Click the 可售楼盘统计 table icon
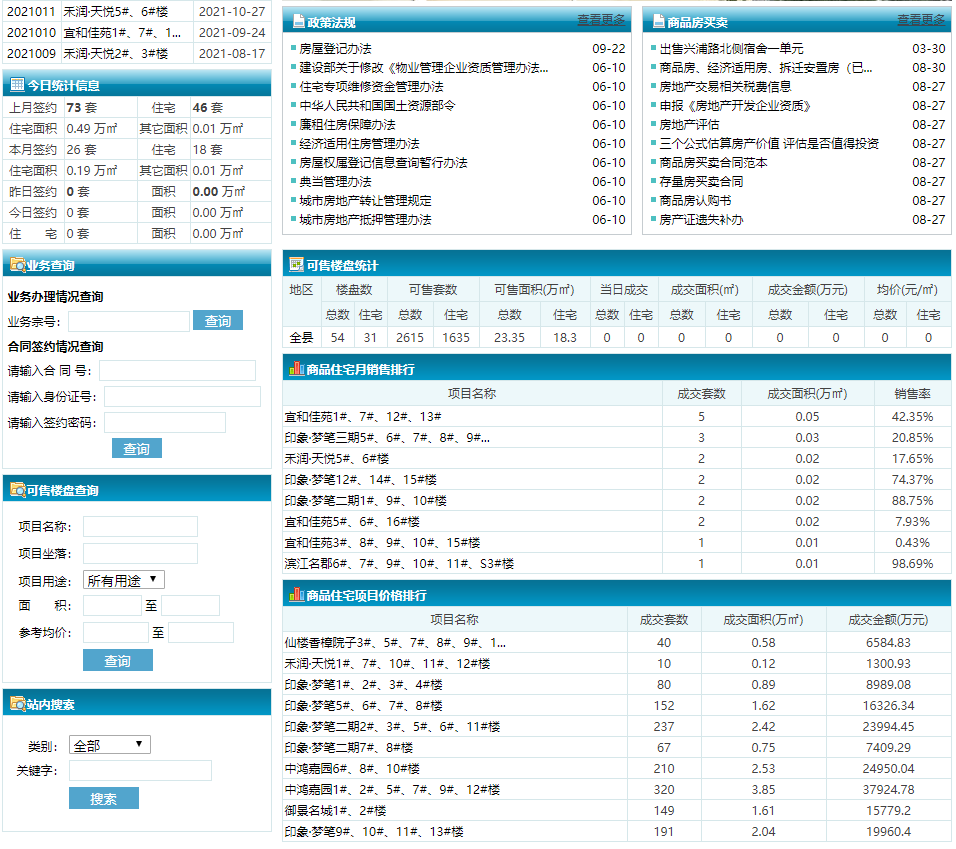Viewport: 956px width, 849px height. pos(296,265)
